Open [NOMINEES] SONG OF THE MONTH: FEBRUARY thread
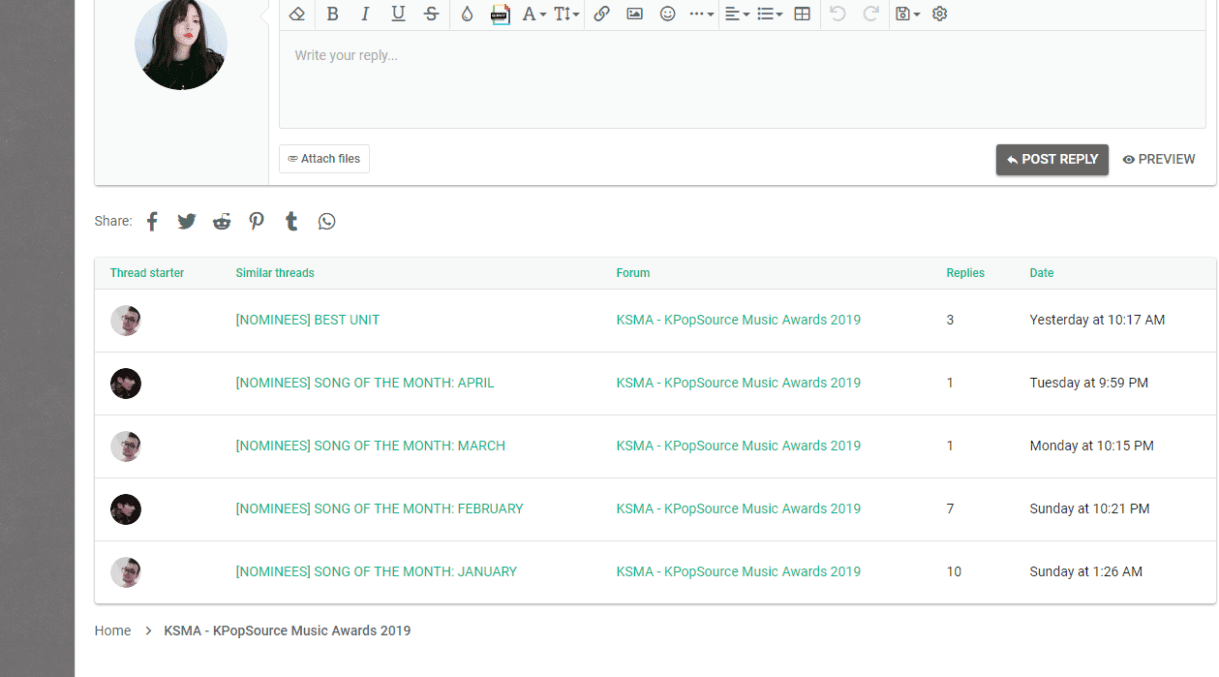The width and height of the screenshot is (1219, 677). [x=379, y=509]
